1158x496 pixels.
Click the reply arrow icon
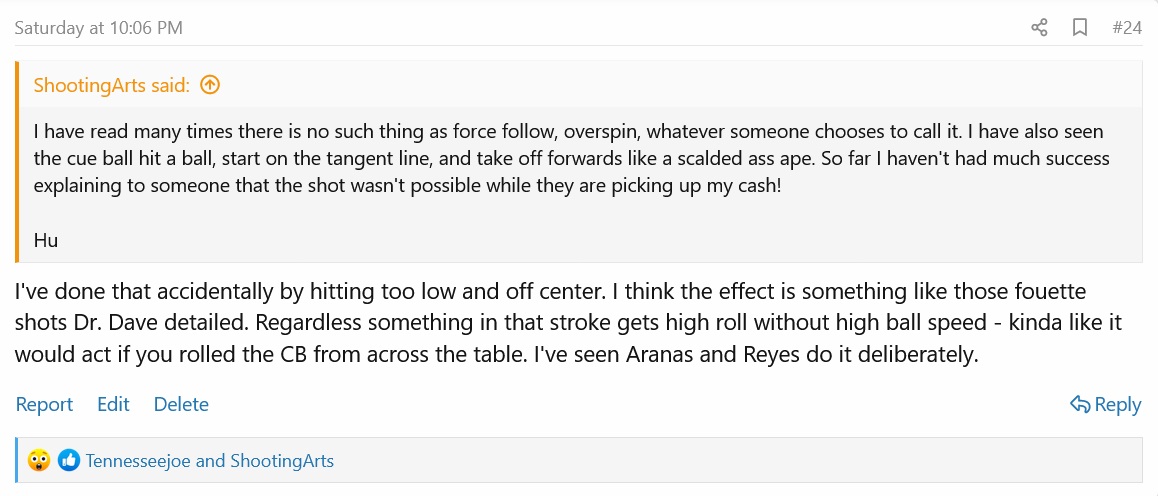(1080, 404)
